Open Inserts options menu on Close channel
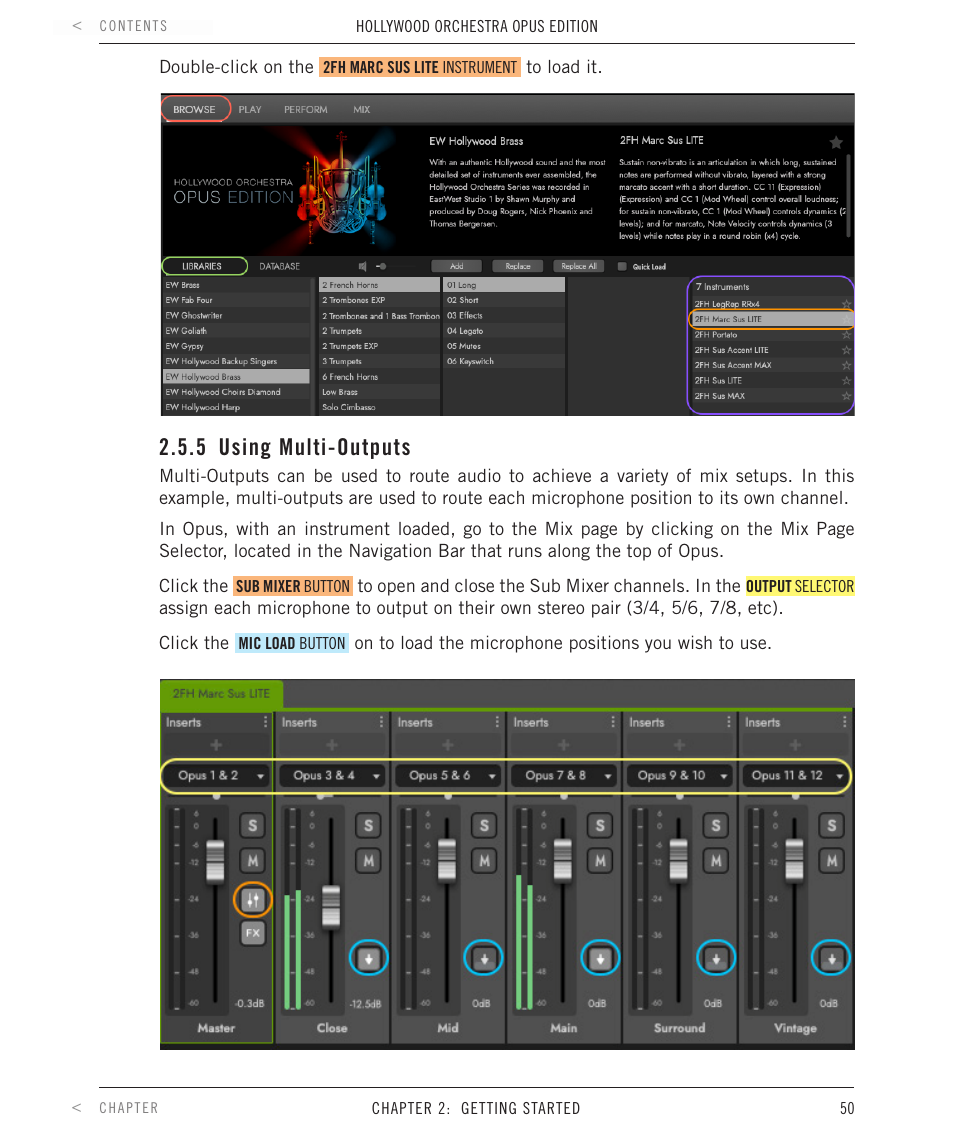Screen dimensions: 954x1133 click(381, 722)
